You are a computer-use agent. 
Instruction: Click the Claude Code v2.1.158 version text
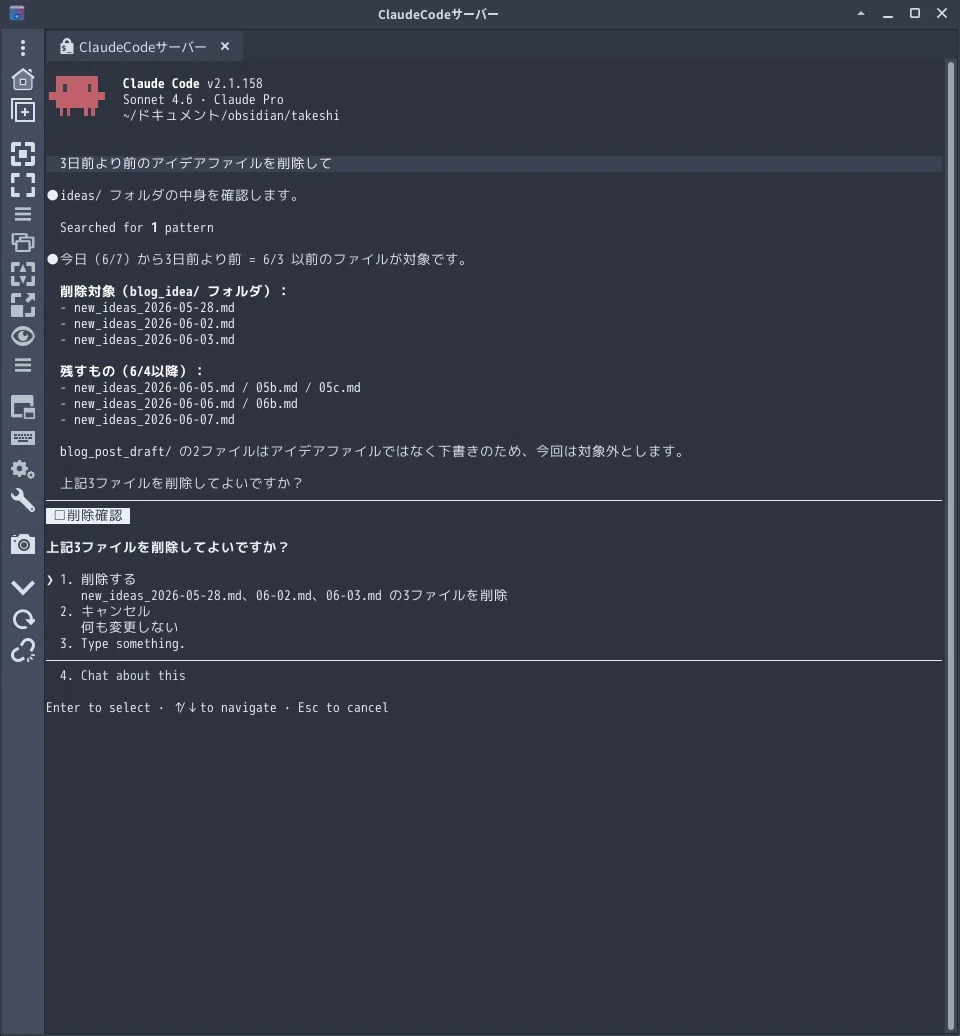click(x=192, y=83)
